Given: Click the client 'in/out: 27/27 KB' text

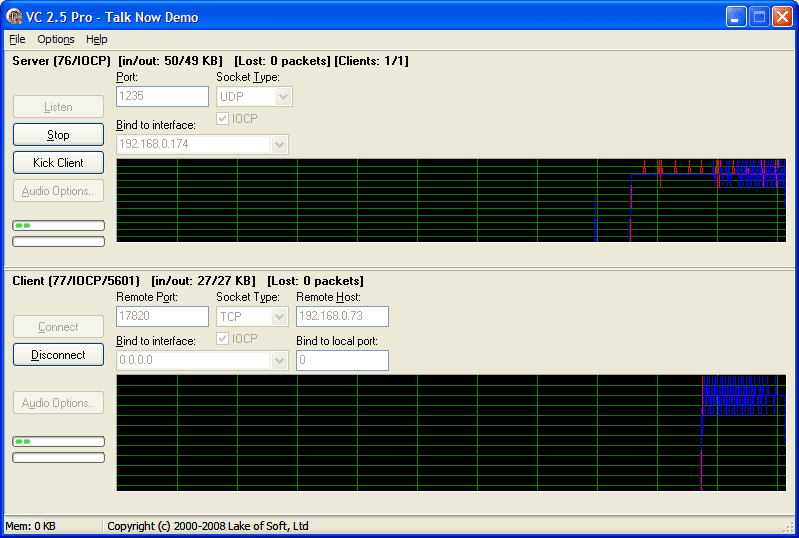Looking at the screenshot, I should click(x=204, y=281).
